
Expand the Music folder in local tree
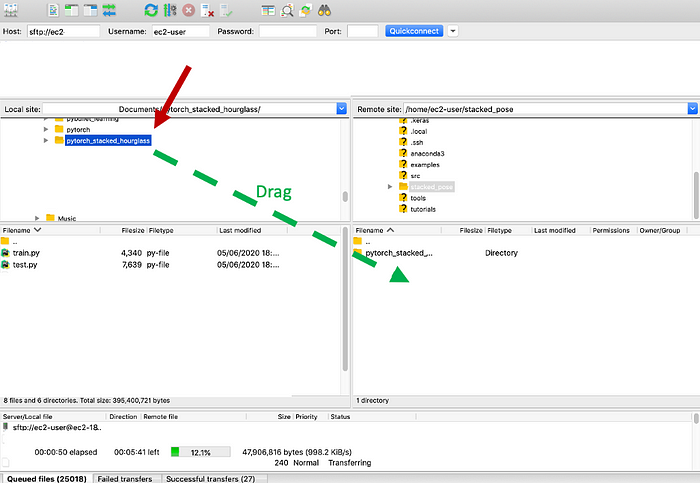point(37,218)
